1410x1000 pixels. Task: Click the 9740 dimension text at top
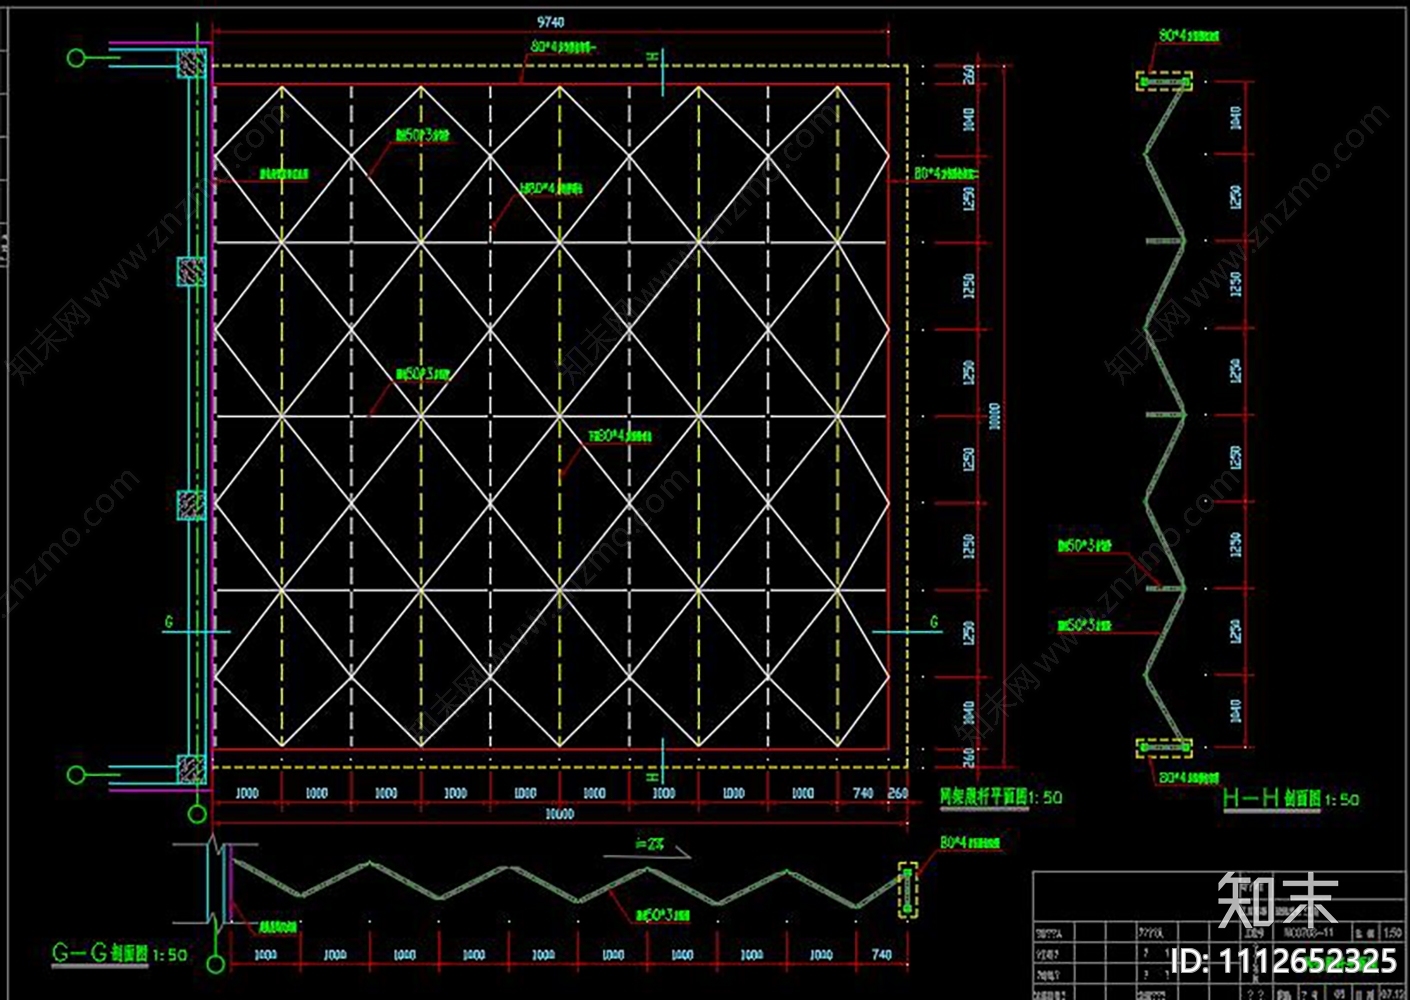(x=550, y=22)
